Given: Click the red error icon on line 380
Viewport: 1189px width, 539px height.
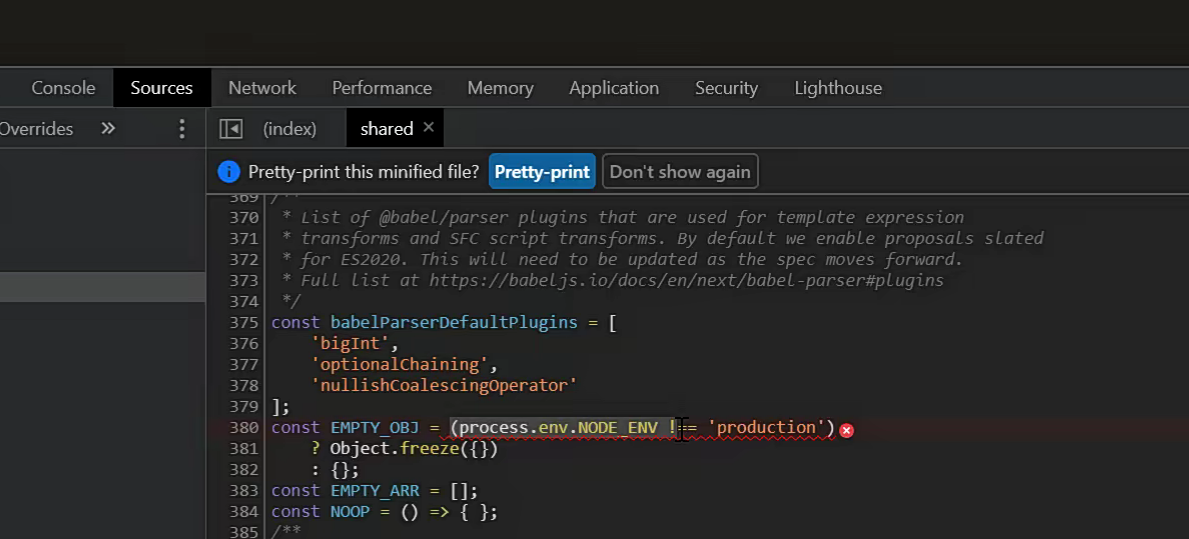Looking at the screenshot, I should coord(846,430).
